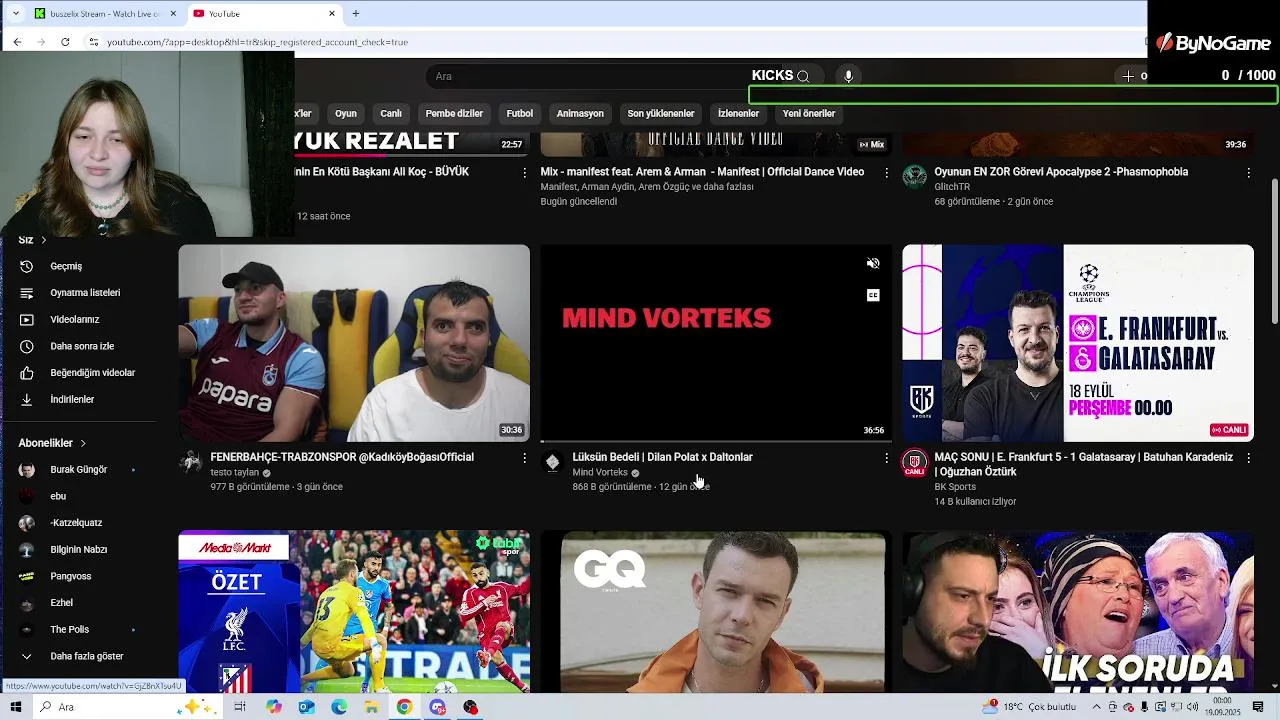Screen dimensions: 1280x720
Task: Open İLK SORUDA video thumbnail
Action: pos(1078,612)
